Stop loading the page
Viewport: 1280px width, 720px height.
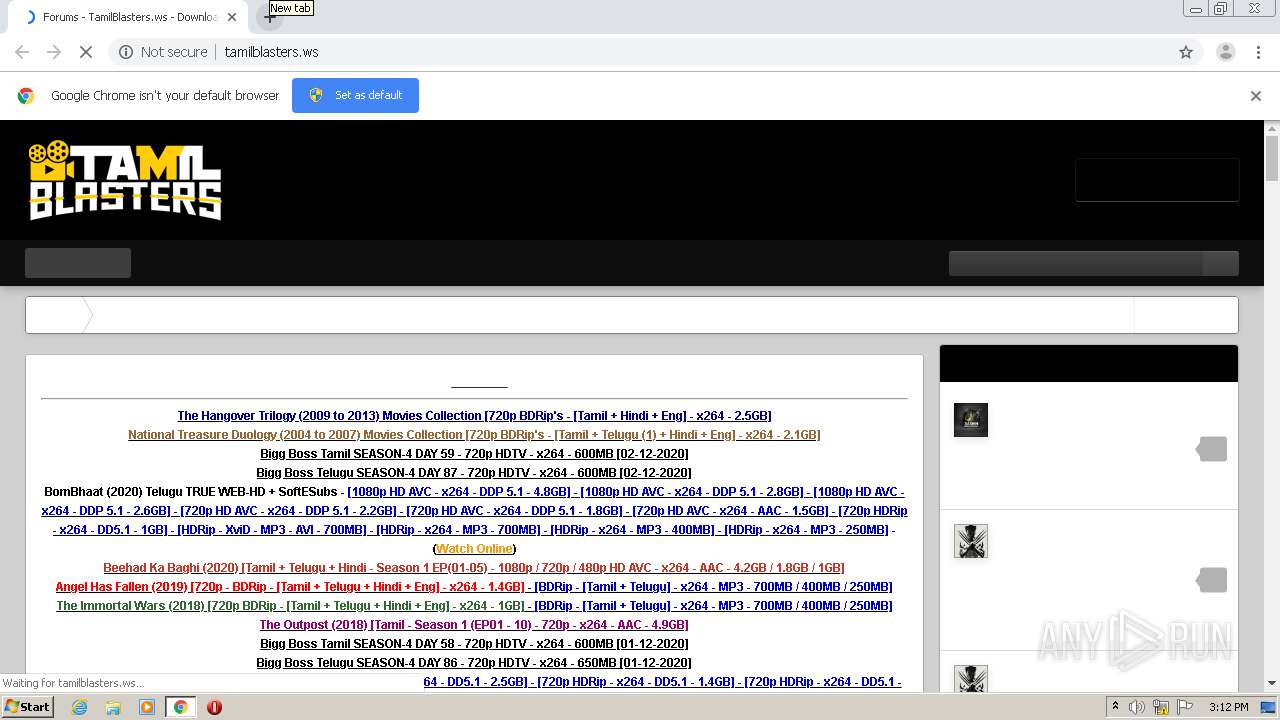pyautogui.click(x=86, y=52)
